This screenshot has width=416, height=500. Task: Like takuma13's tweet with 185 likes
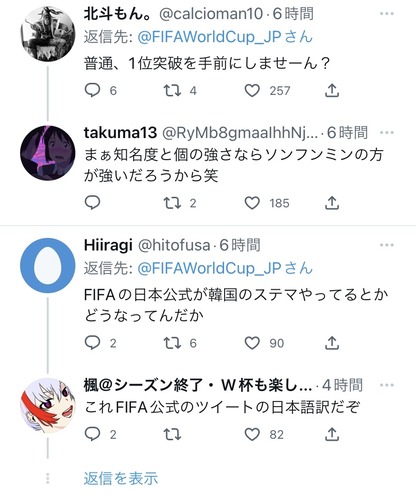[252, 203]
